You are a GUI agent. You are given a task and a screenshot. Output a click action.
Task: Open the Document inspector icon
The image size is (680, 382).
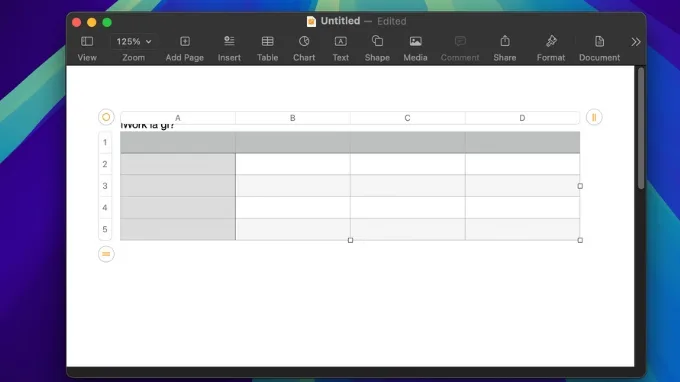pyautogui.click(x=599, y=41)
